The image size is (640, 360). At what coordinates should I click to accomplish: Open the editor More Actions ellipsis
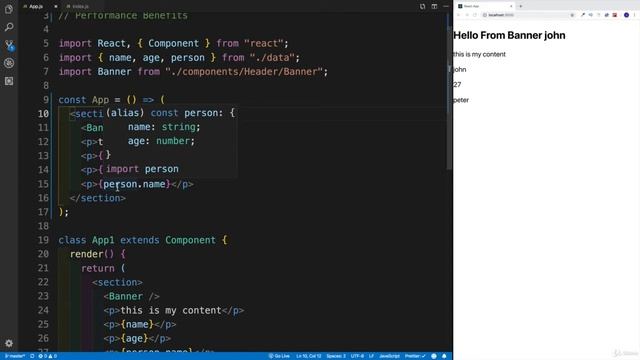click(446, 7)
